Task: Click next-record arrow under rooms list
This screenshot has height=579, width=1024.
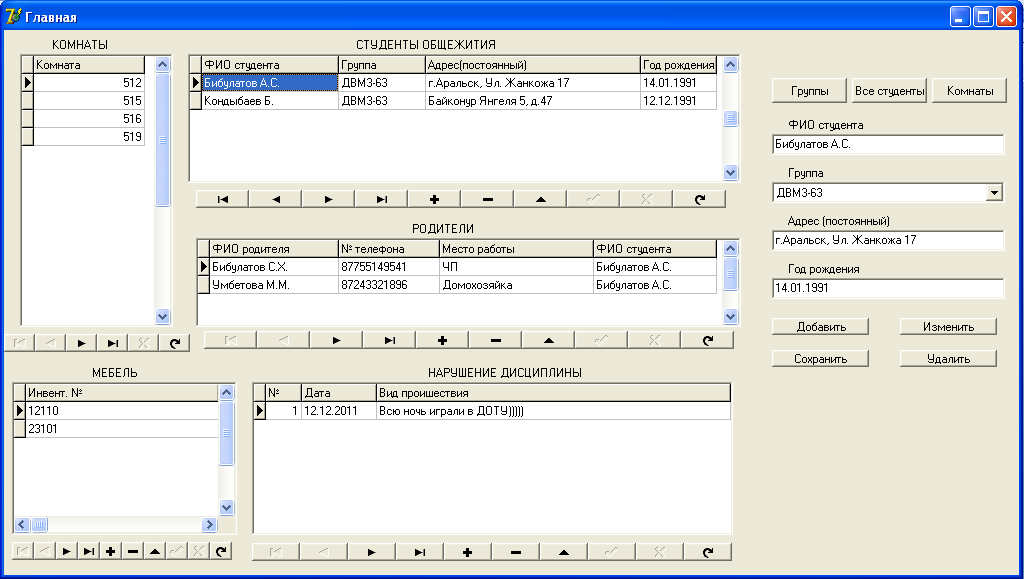Action: click(x=82, y=343)
